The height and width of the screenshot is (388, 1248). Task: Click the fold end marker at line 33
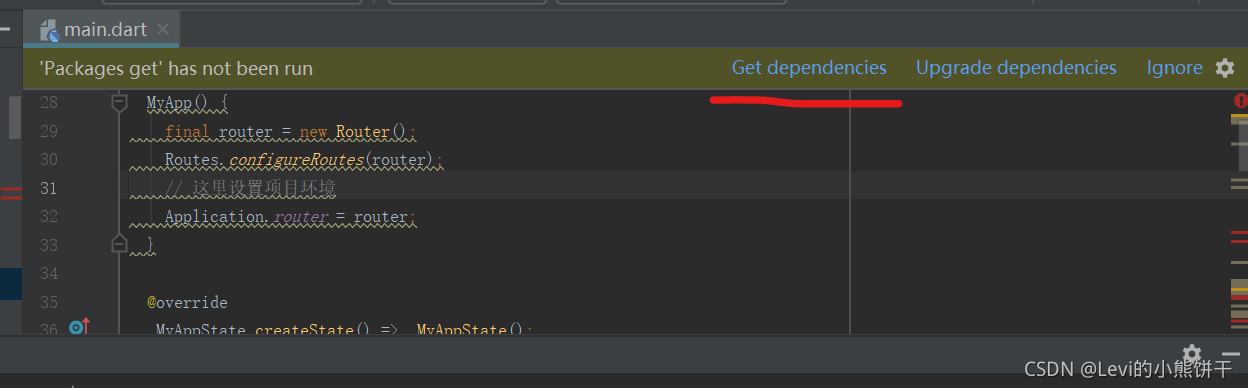(119, 243)
